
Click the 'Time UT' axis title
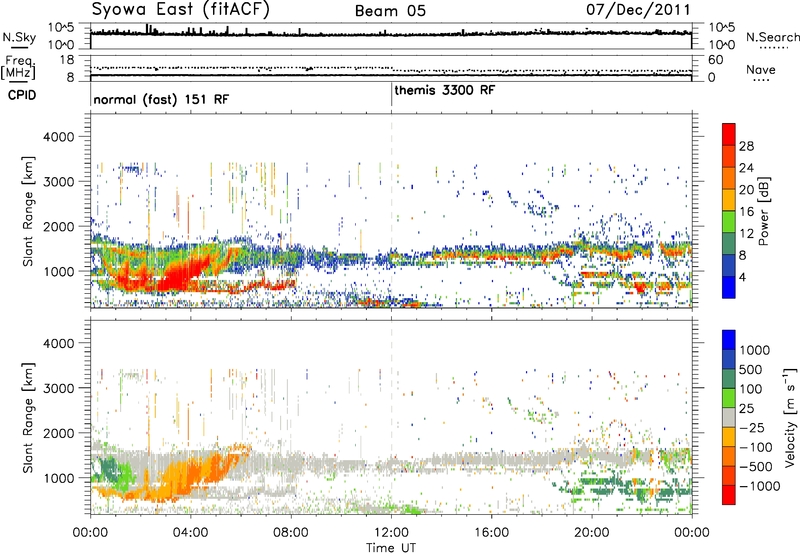point(391,548)
